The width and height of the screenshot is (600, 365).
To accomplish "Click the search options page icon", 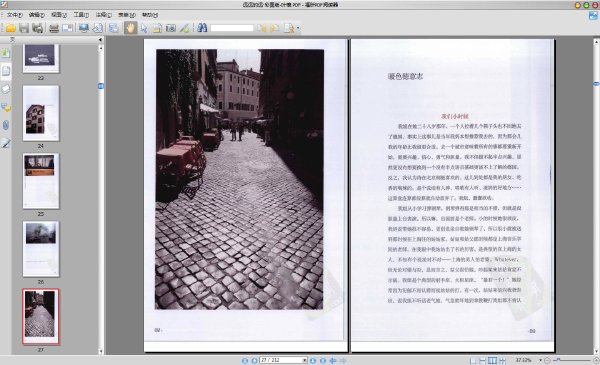I will coord(289,28).
